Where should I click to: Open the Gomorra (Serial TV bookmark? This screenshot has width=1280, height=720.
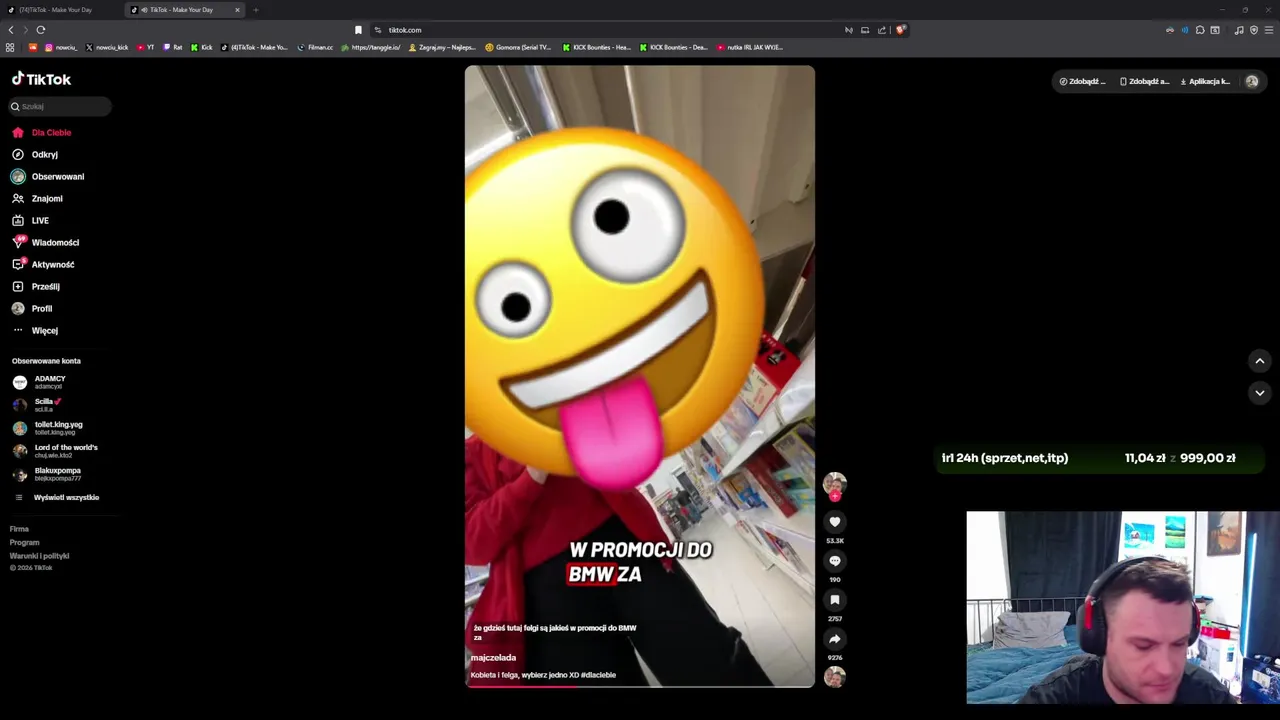[518, 47]
